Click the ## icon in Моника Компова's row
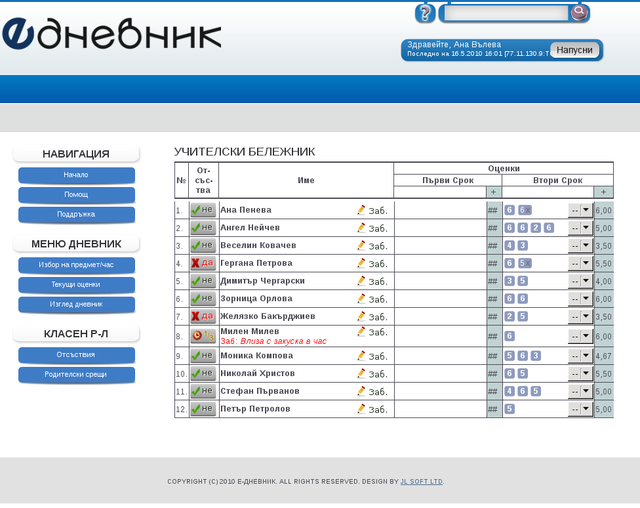This screenshot has width=640, height=508. (x=492, y=355)
